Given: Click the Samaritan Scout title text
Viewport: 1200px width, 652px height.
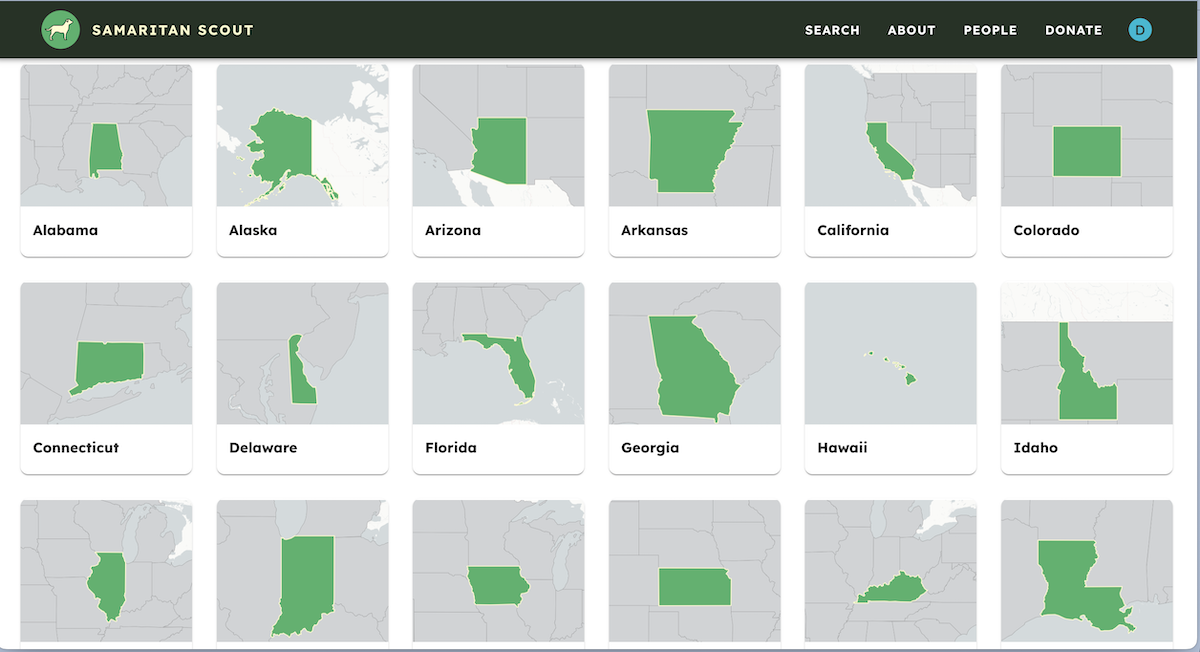Looking at the screenshot, I should click(172, 30).
